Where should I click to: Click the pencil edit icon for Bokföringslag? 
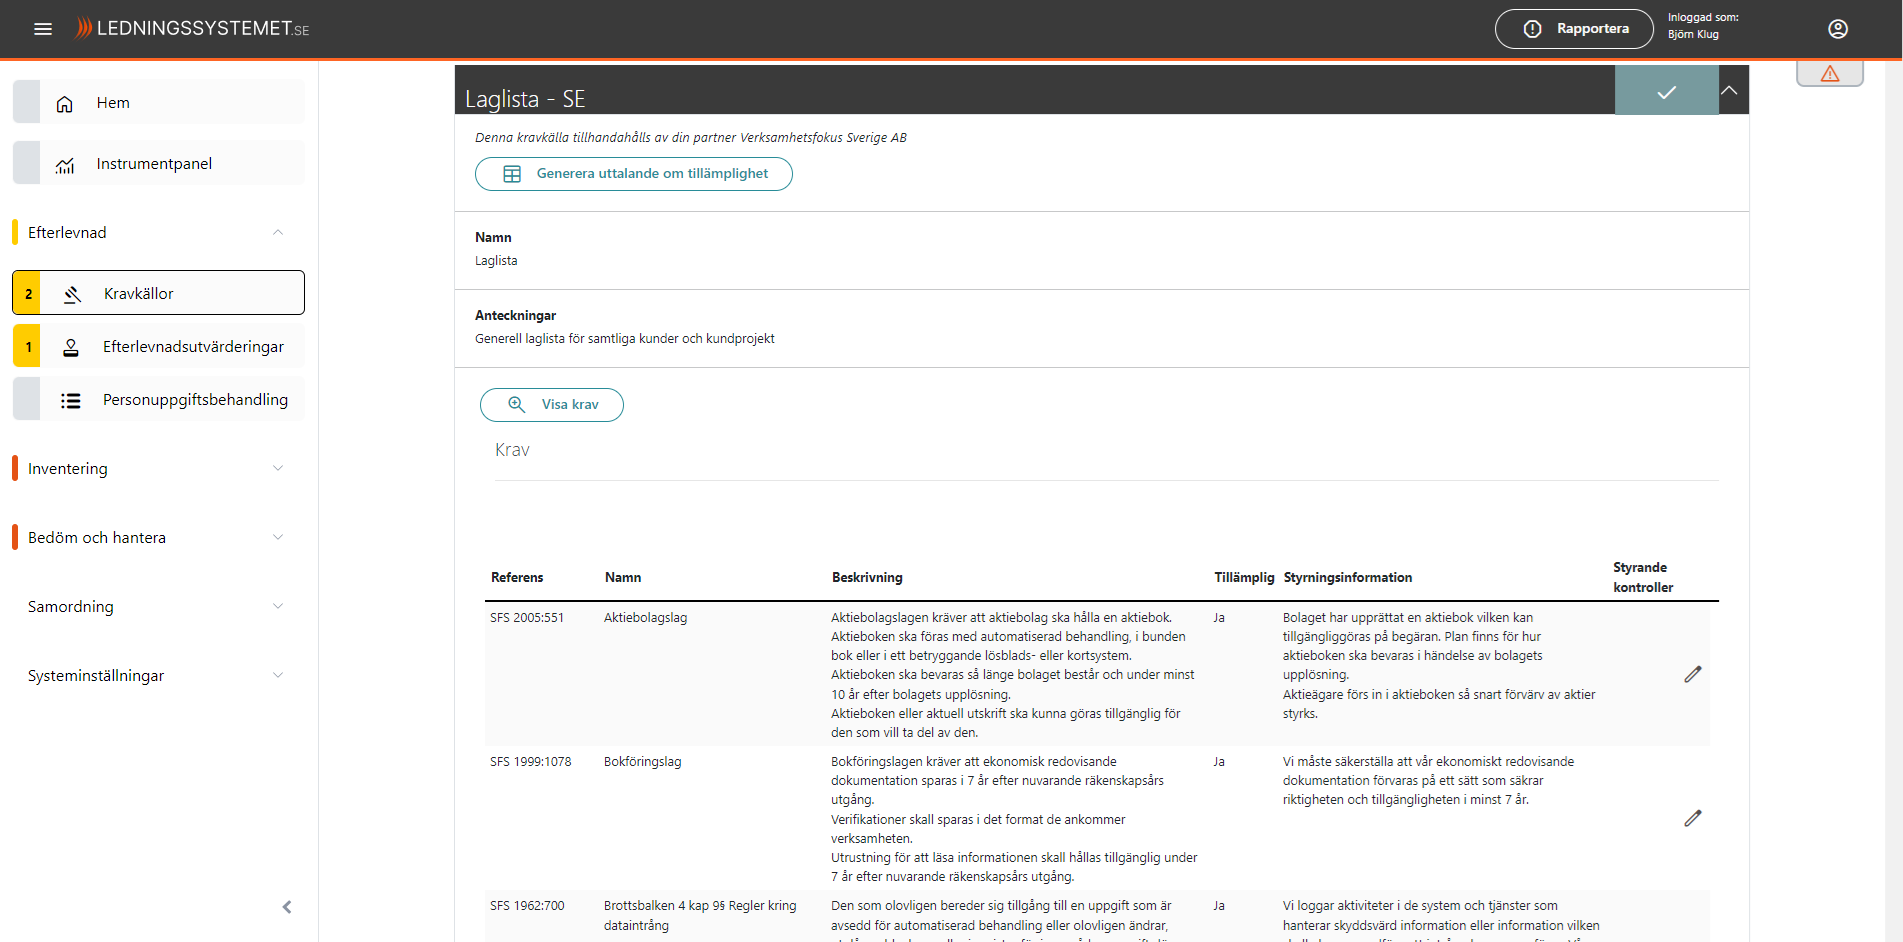(x=1692, y=819)
